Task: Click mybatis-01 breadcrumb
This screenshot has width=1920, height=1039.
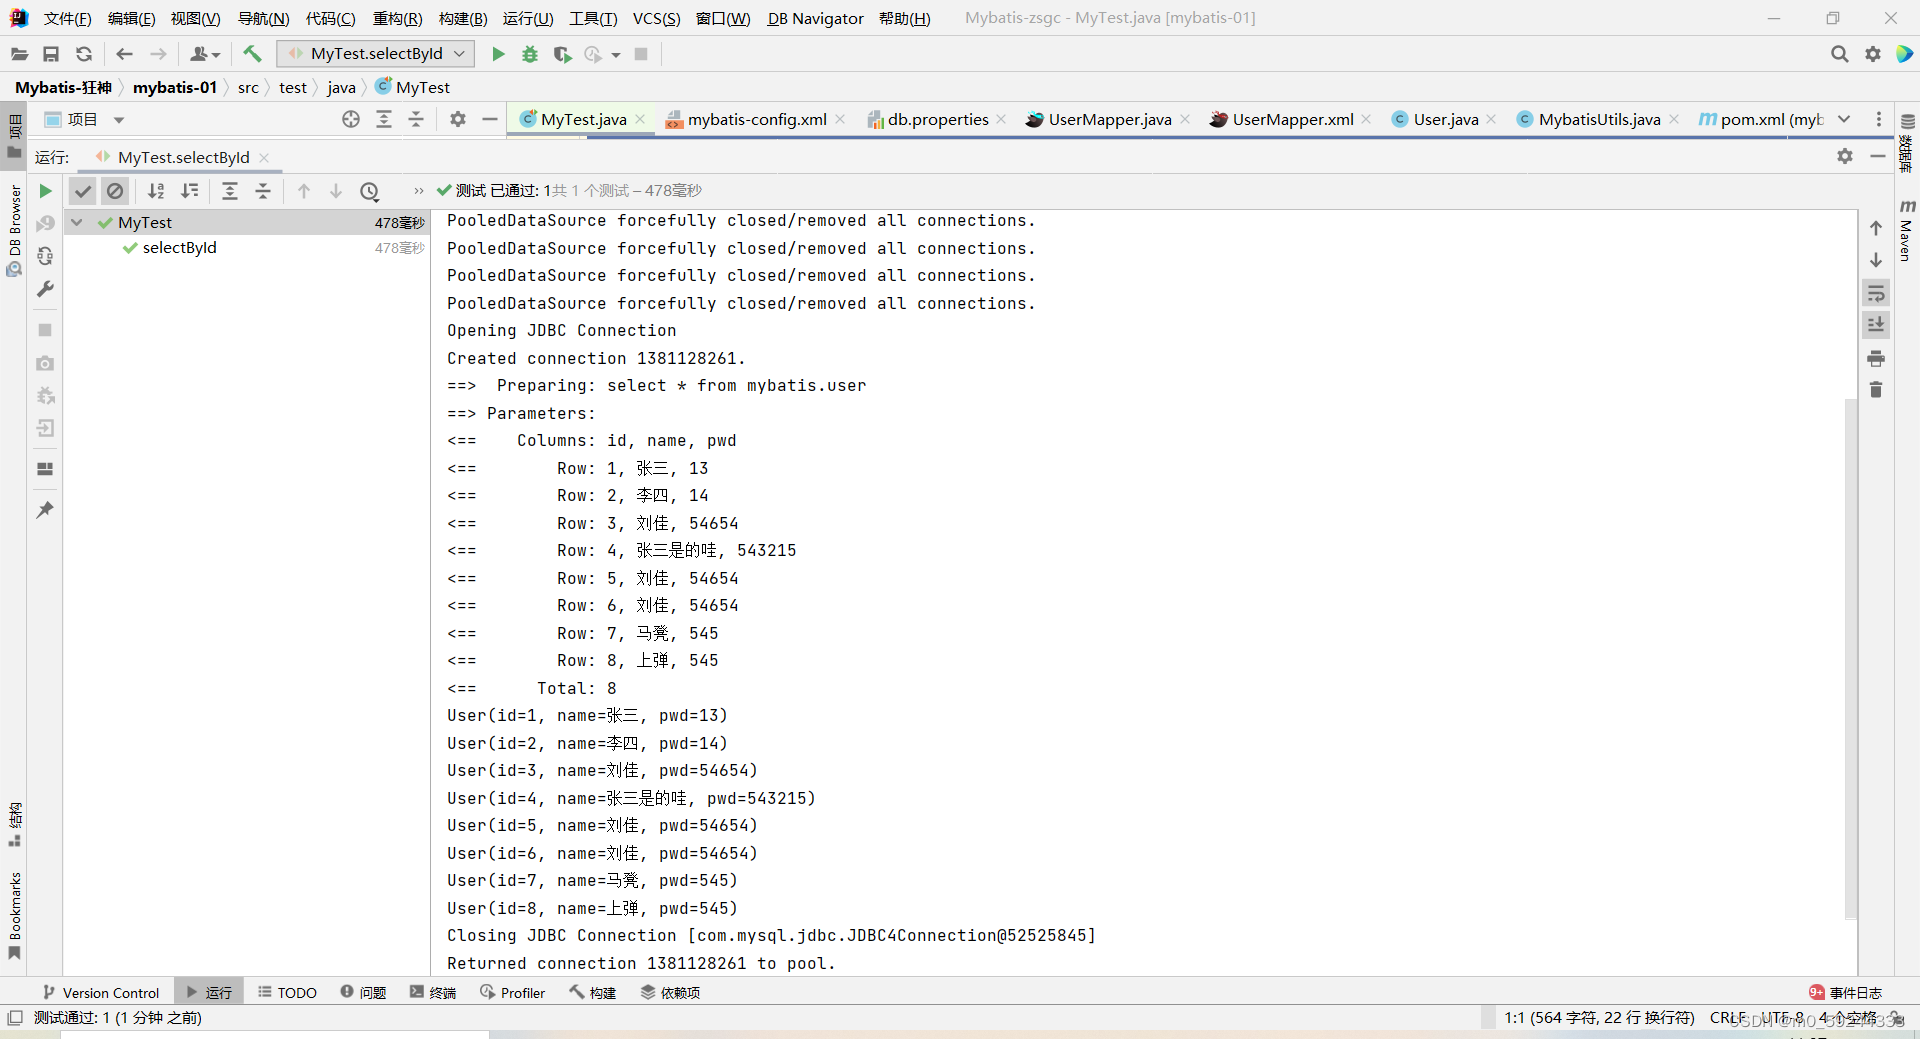Action: pyautogui.click(x=175, y=87)
